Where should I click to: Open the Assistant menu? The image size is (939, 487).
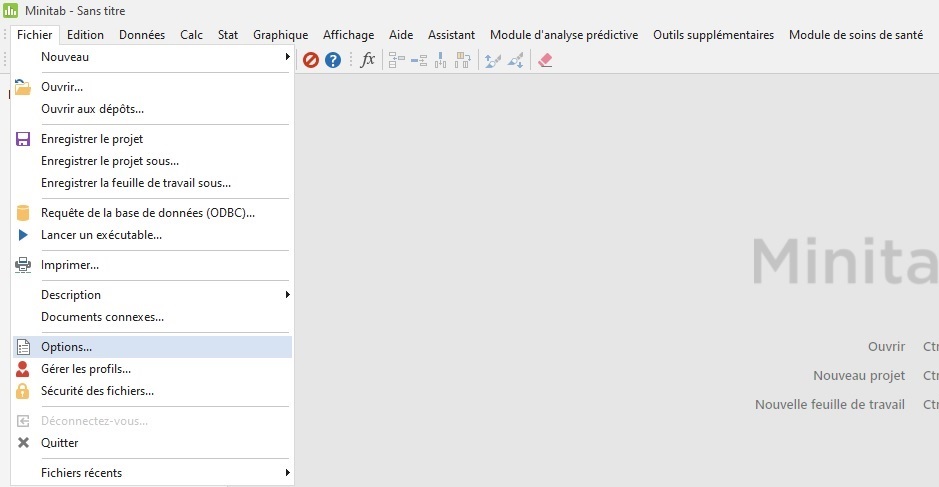click(x=451, y=35)
